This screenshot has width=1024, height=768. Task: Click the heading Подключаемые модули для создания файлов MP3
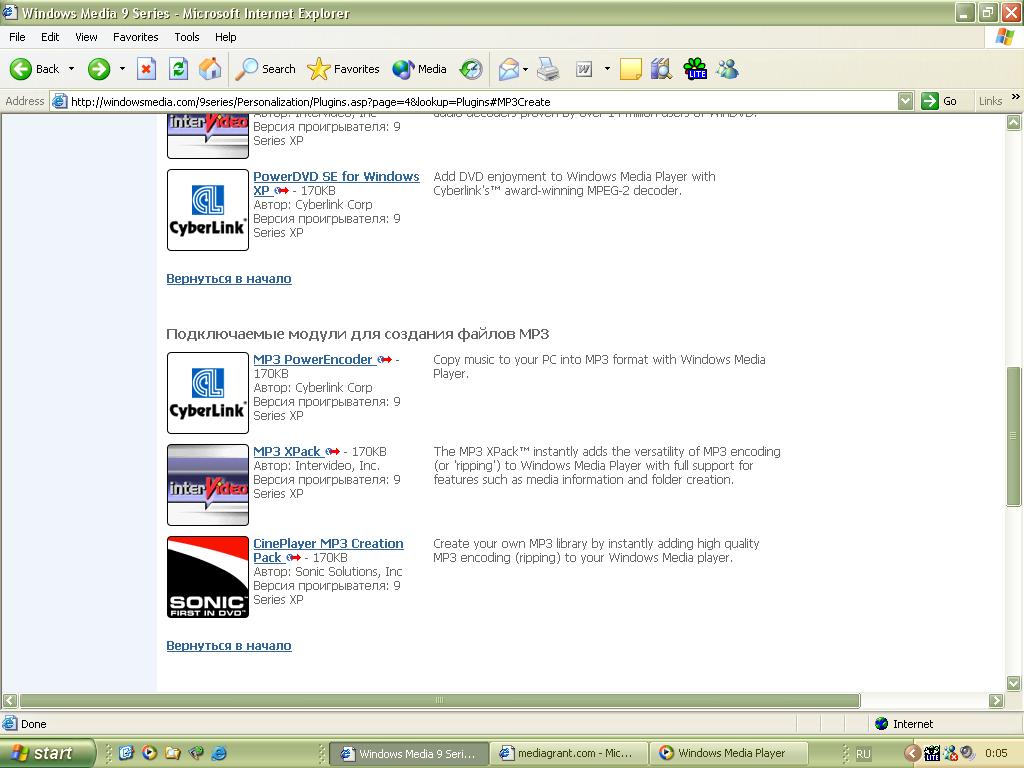(357, 334)
